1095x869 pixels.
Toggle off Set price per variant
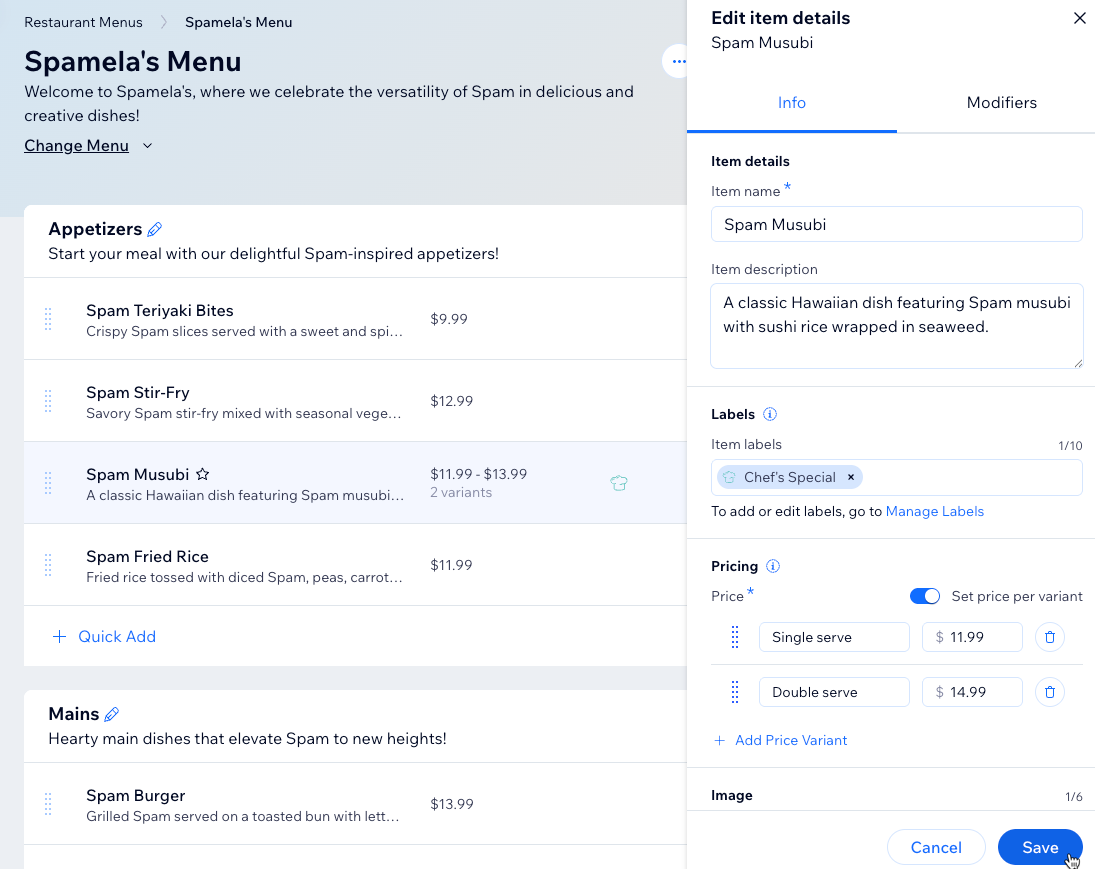(x=925, y=596)
